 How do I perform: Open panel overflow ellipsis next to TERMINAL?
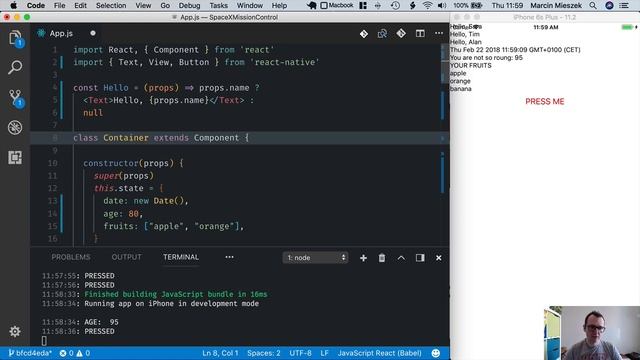point(229,257)
